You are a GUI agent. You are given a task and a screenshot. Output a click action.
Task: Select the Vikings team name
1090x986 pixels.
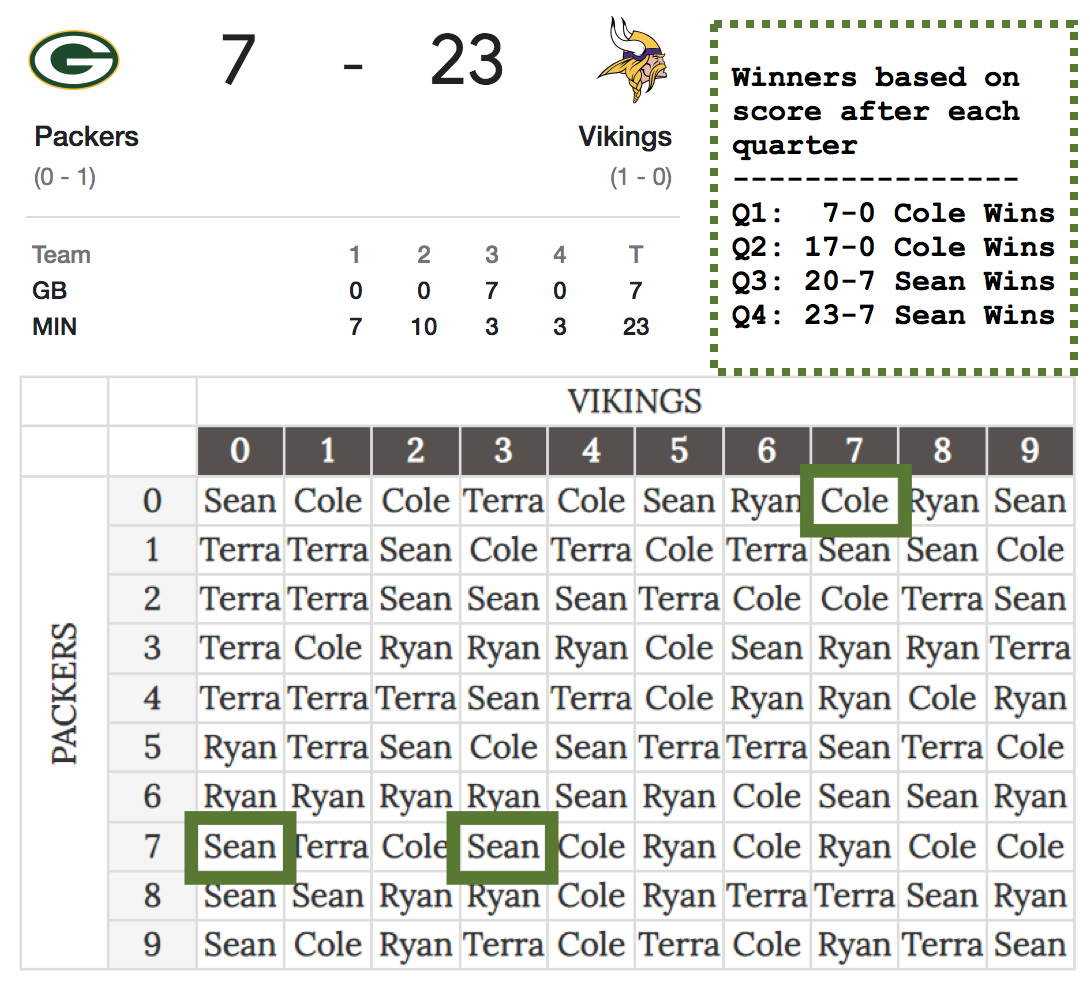click(625, 136)
